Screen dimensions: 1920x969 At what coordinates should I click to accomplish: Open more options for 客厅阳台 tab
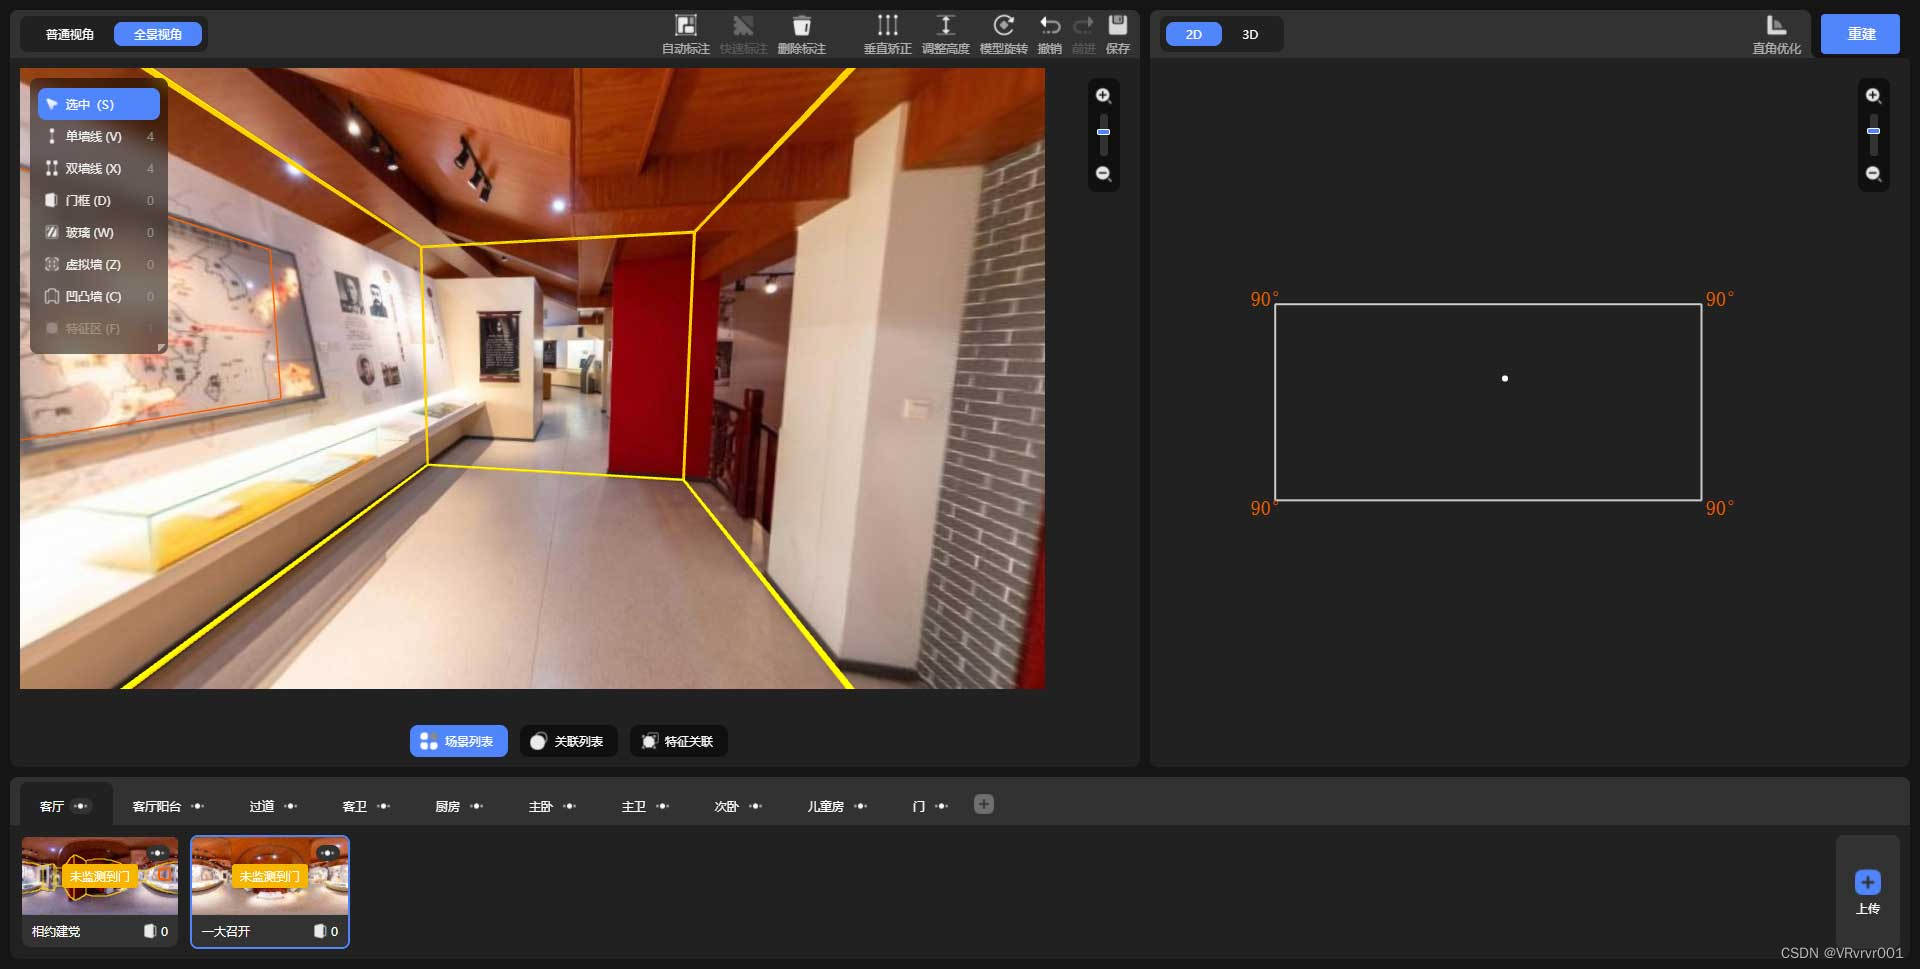click(198, 806)
